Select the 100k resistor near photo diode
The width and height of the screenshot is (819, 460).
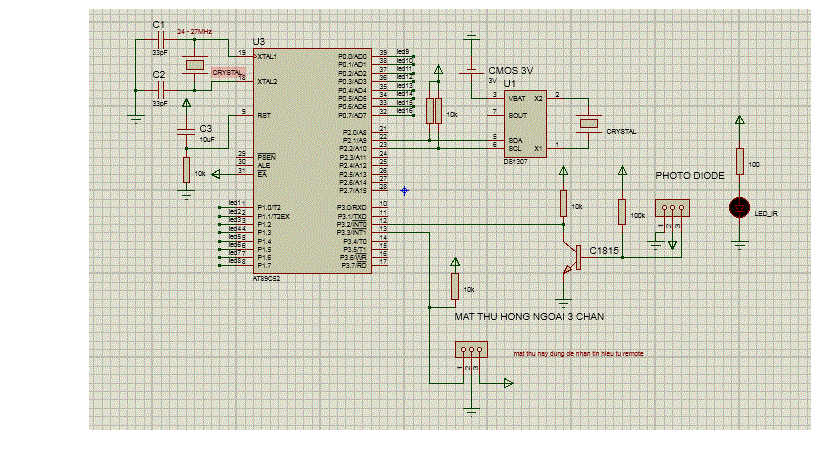622,211
